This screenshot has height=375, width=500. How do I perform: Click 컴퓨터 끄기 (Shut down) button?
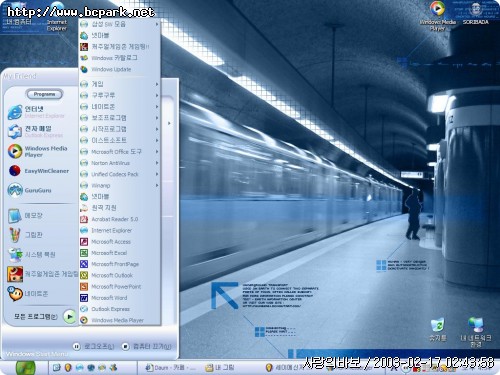click(146, 347)
